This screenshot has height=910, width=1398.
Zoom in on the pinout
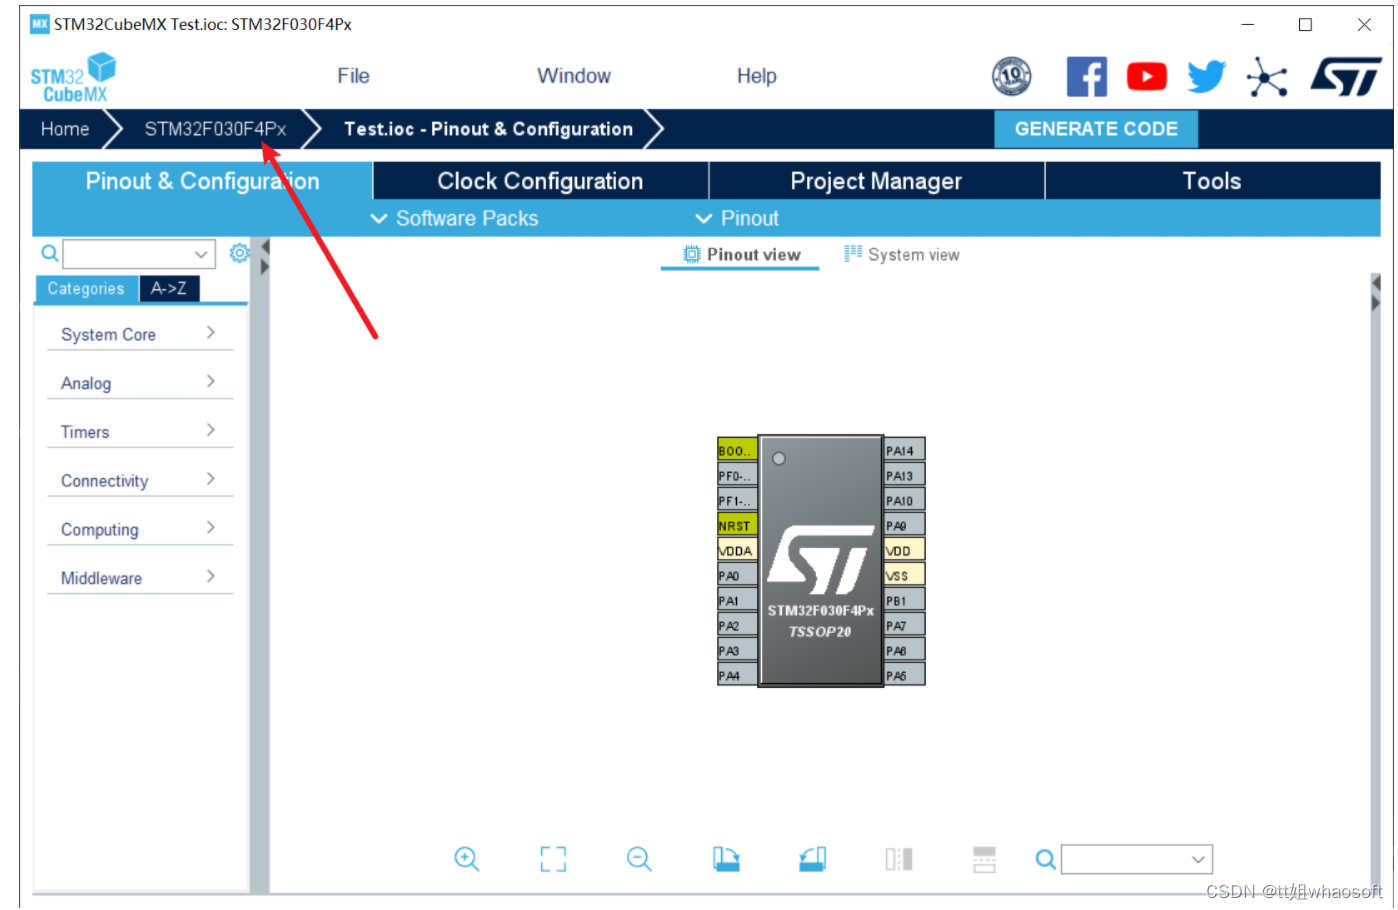tap(467, 859)
